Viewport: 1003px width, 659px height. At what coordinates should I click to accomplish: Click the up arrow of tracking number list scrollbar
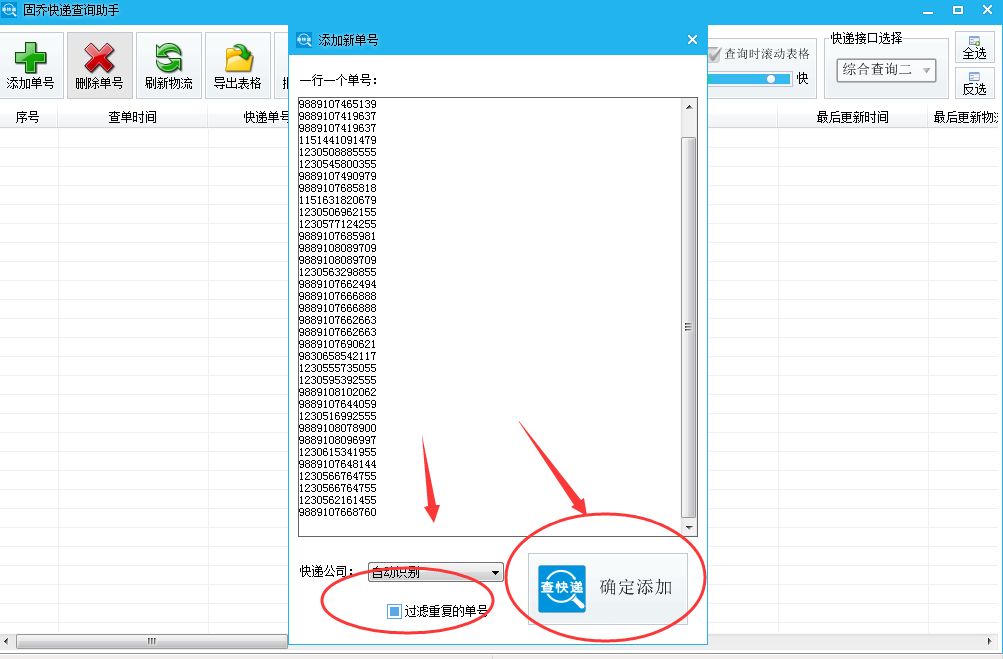coord(689,107)
